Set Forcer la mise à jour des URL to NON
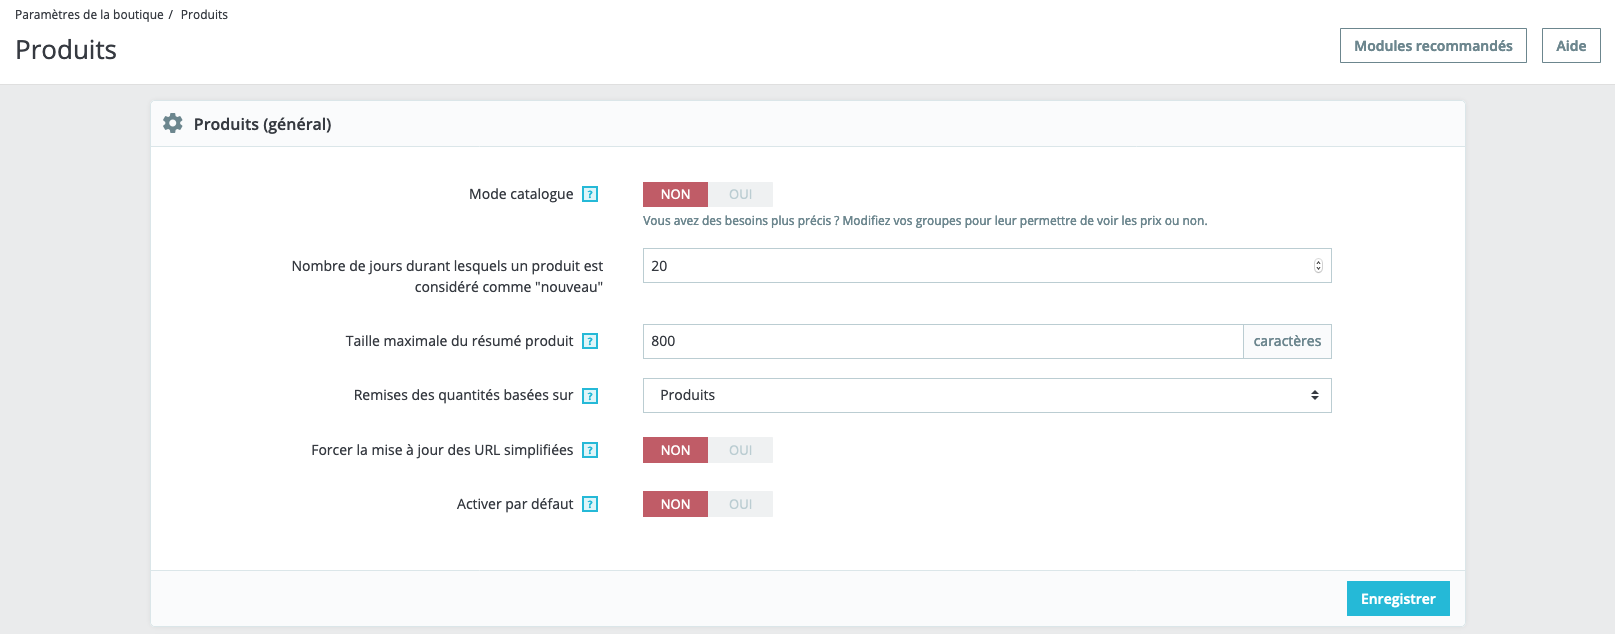 pos(675,450)
